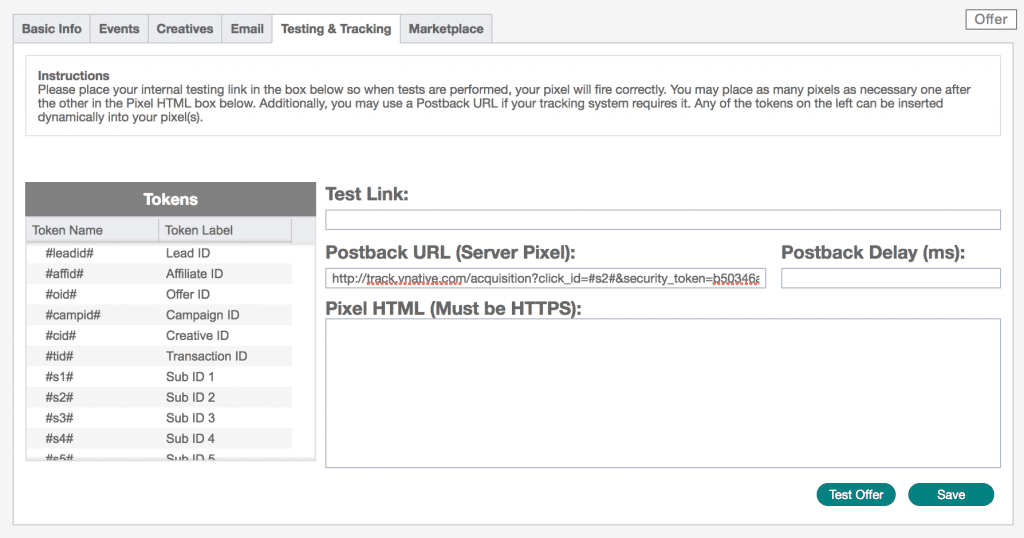Go to the Email tab
The width and height of the screenshot is (1024, 538).
[x=247, y=29]
